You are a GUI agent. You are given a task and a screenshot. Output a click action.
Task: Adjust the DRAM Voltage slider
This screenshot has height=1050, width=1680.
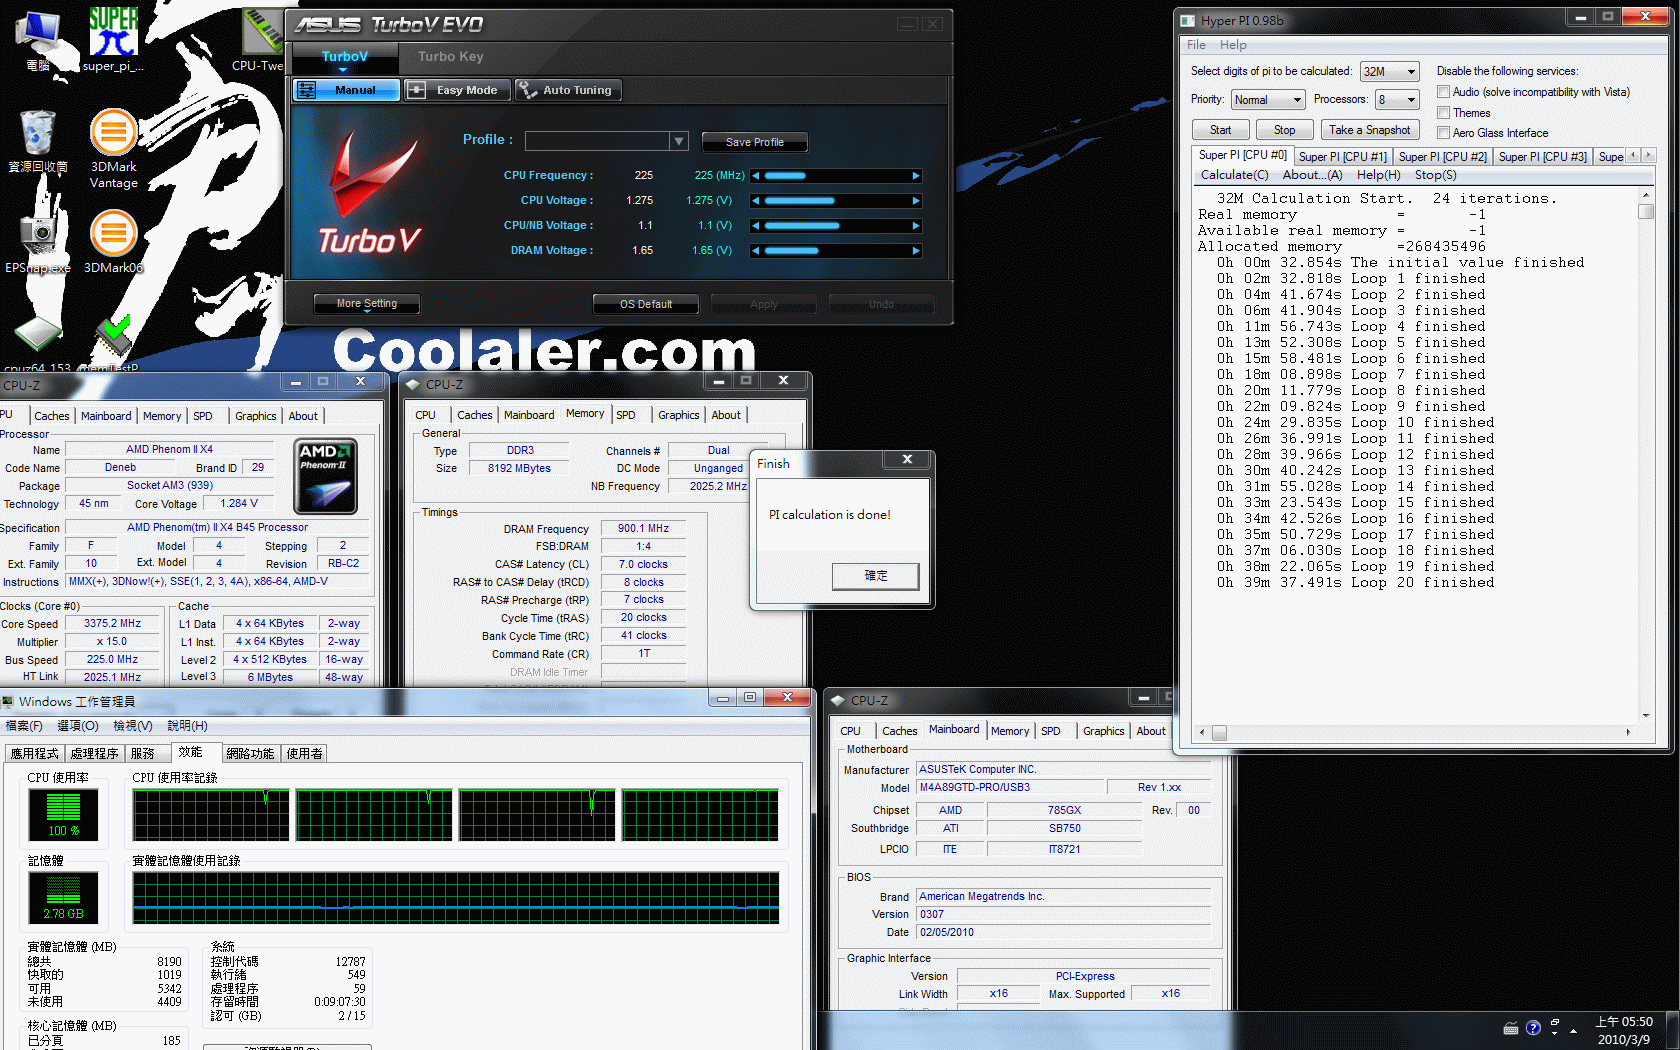tap(835, 251)
